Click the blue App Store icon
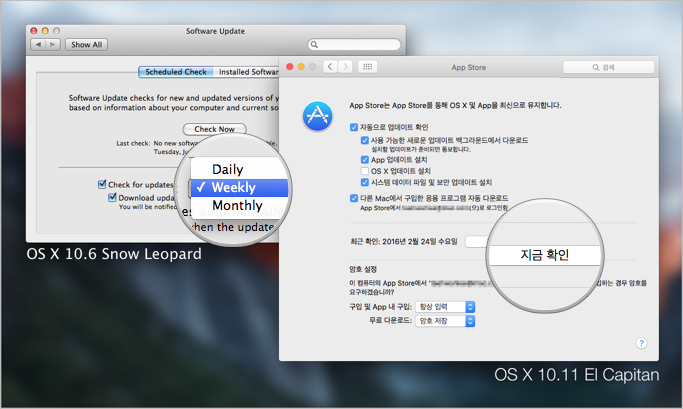The image size is (683, 409). pyautogui.click(x=318, y=116)
